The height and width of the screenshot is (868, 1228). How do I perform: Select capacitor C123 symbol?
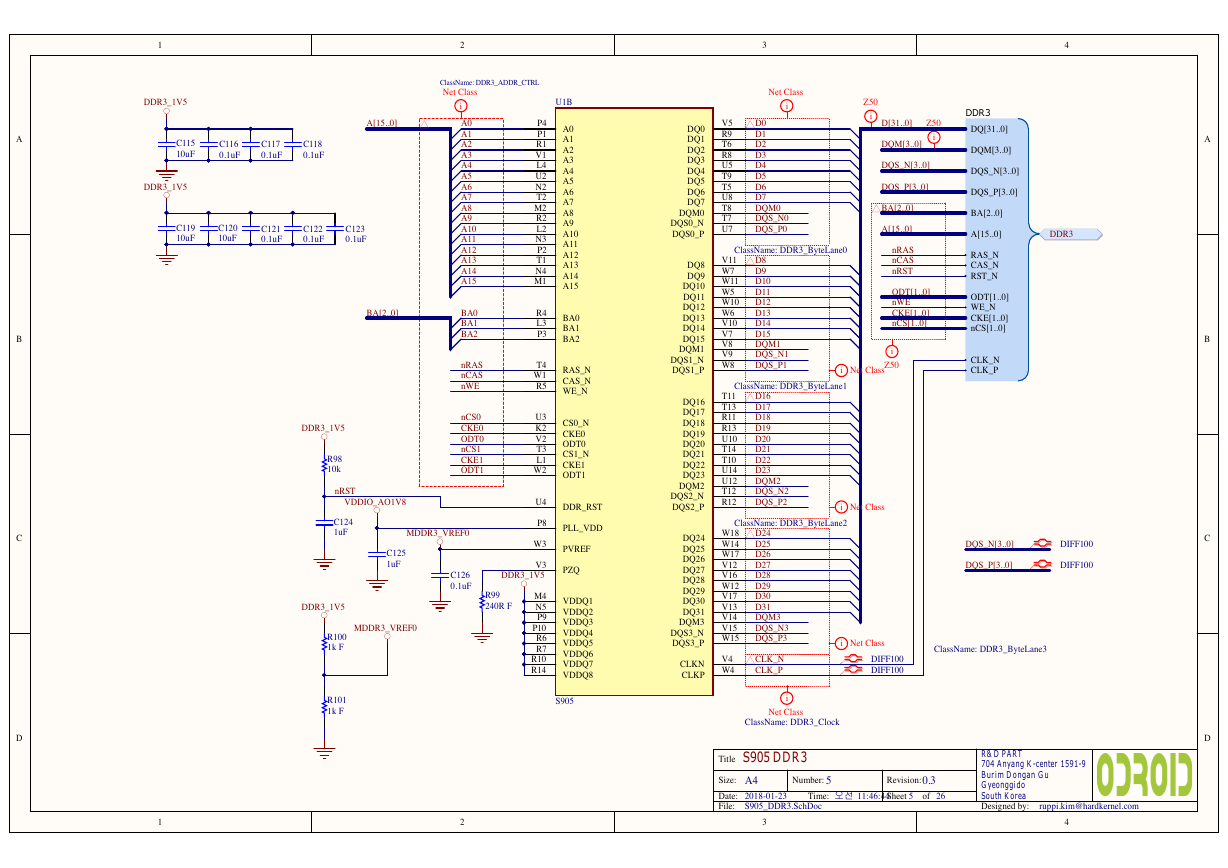click(333, 227)
